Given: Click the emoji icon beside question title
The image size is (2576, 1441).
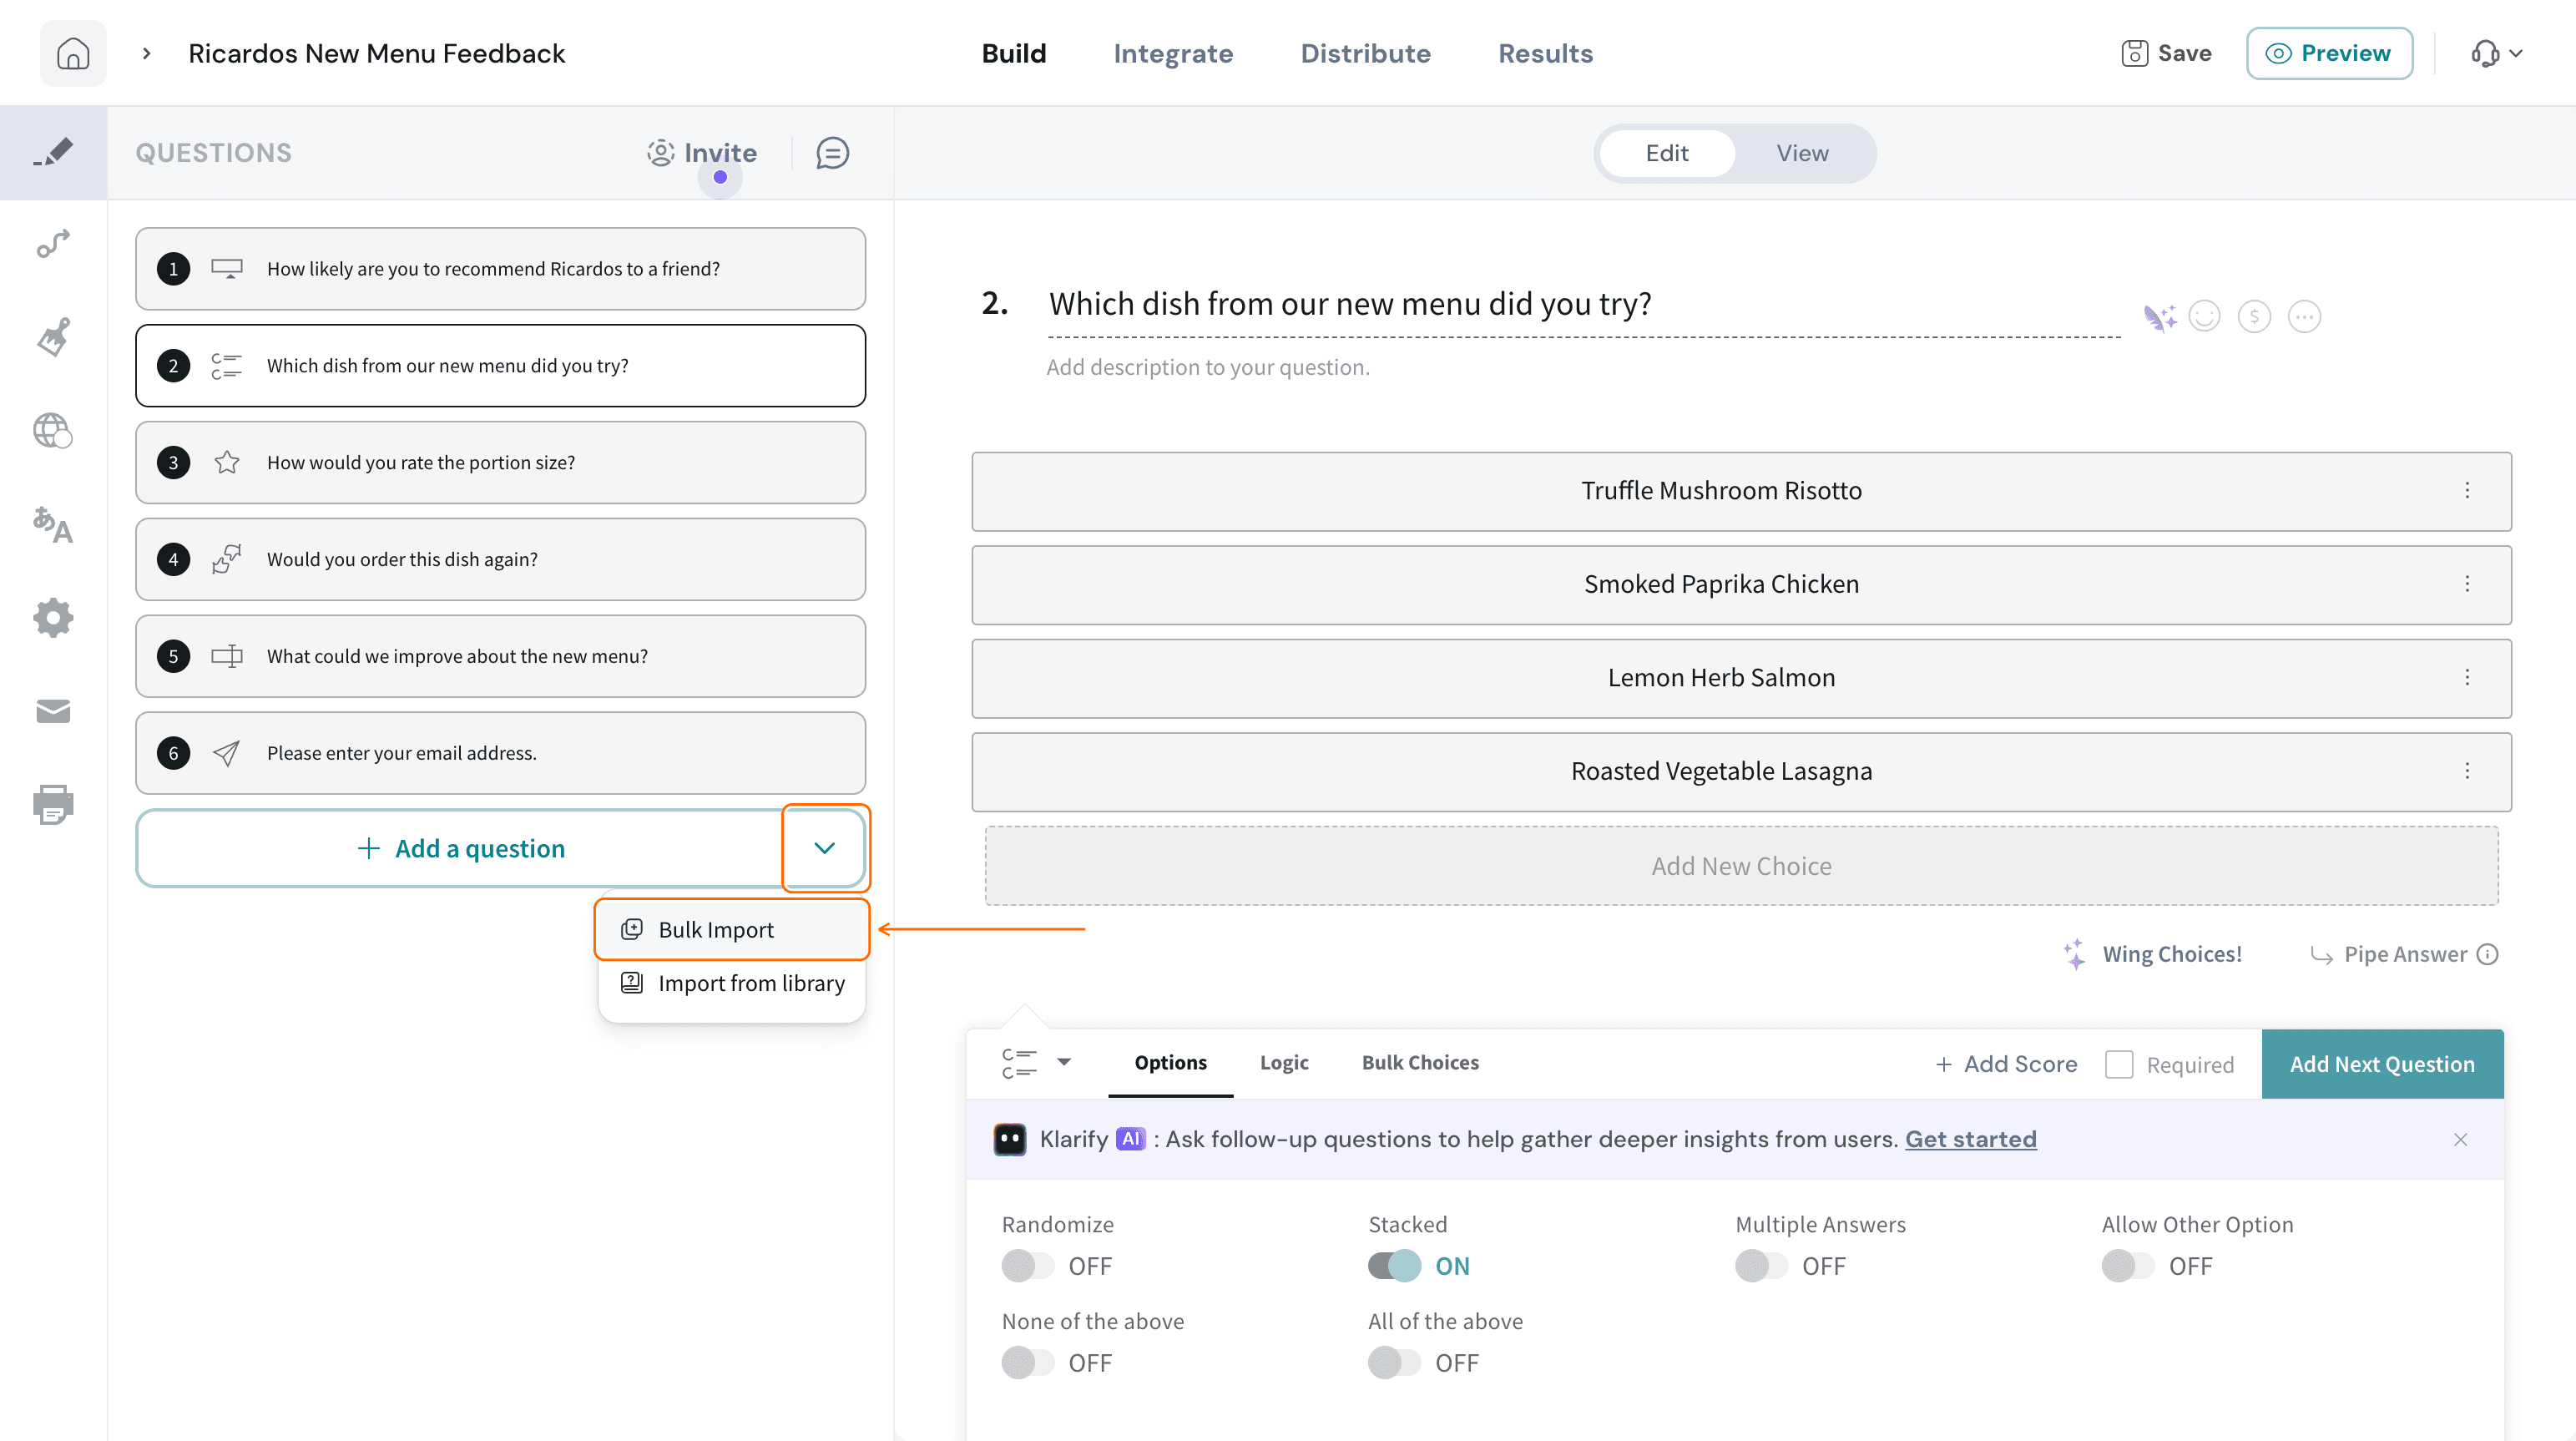Looking at the screenshot, I should tap(2204, 316).
